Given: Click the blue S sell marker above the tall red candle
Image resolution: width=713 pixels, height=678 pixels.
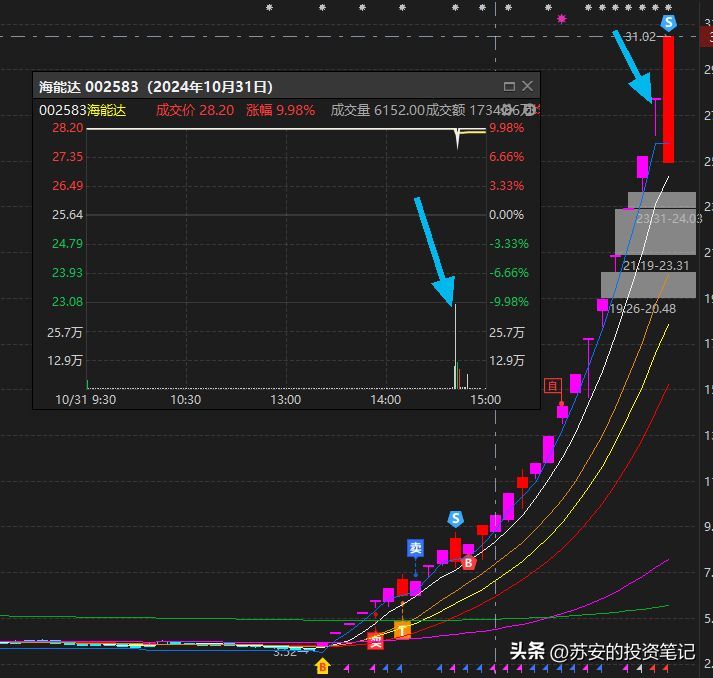Looking at the screenshot, I should (668, 21).
